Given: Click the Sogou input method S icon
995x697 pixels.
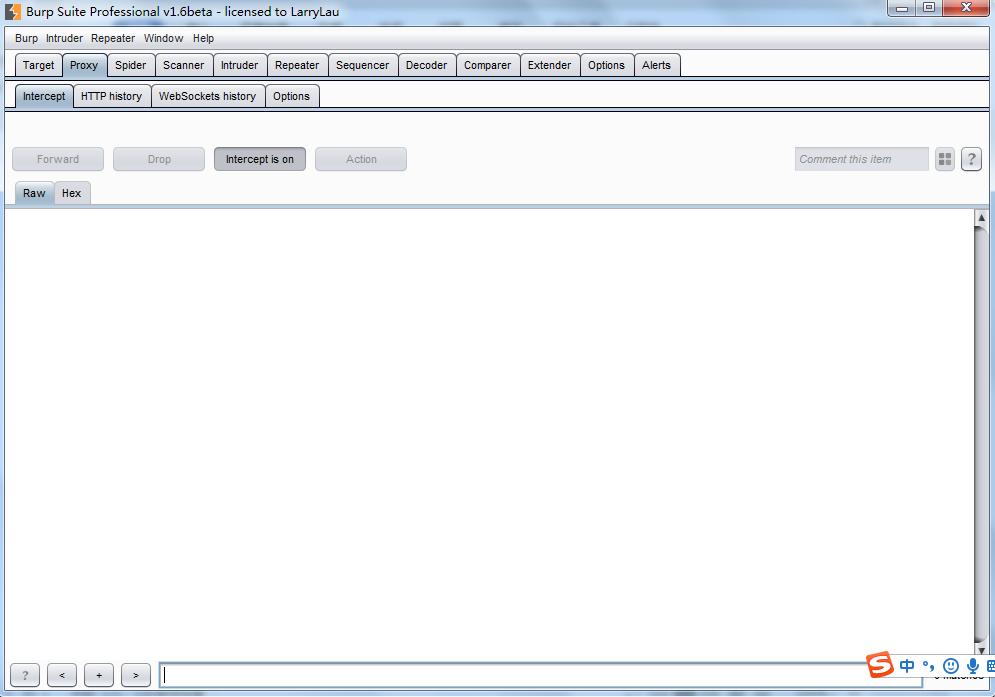Looking at the screenshot, I should coord(880,665).
